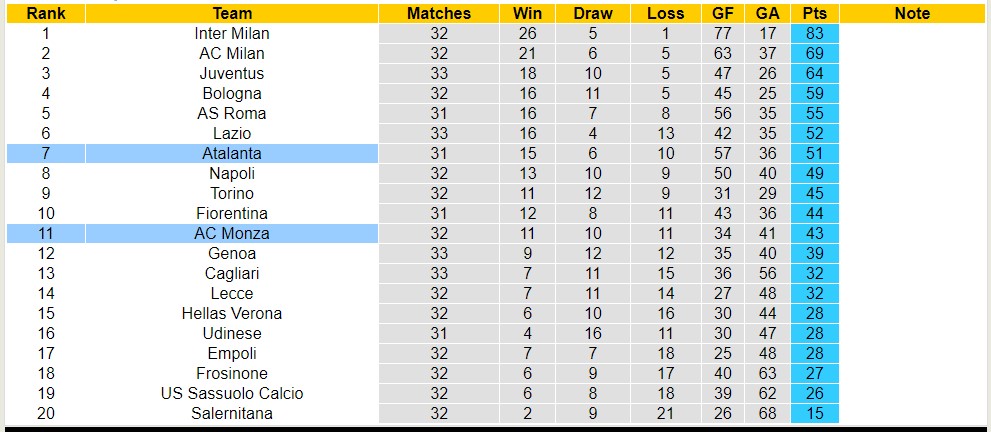Viewport: 991px width, 432px height.
Task: Select the highlighted Atalanta row
Action: [x=232, y=153]
